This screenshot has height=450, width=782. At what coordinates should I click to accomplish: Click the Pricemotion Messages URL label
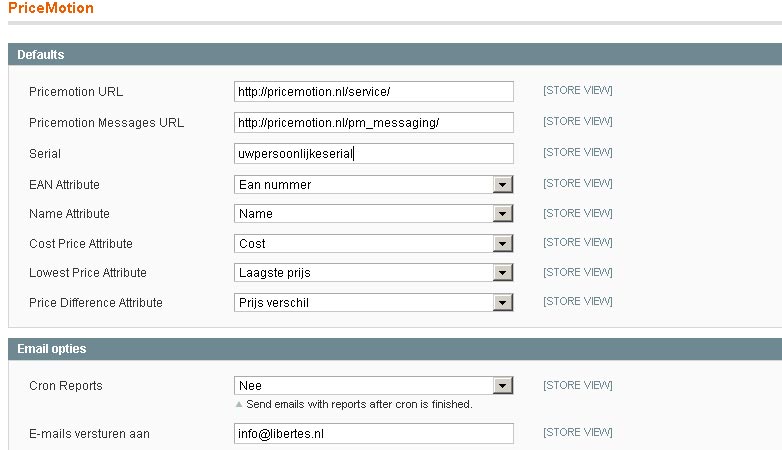(106, 123)
